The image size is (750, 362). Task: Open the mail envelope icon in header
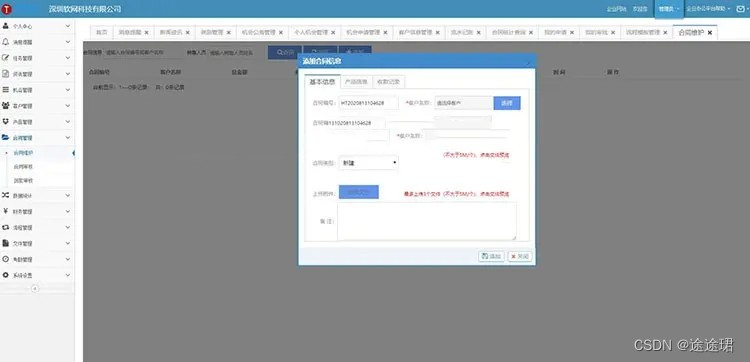(x=741, y=9)
